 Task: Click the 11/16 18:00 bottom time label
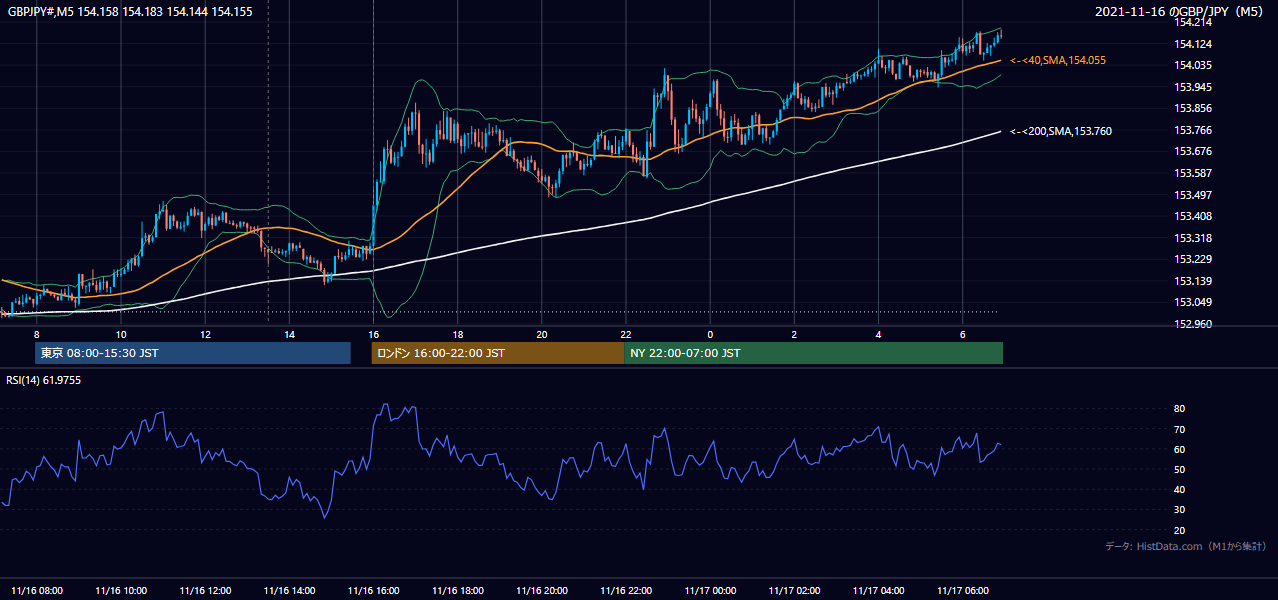pos(458,590)
